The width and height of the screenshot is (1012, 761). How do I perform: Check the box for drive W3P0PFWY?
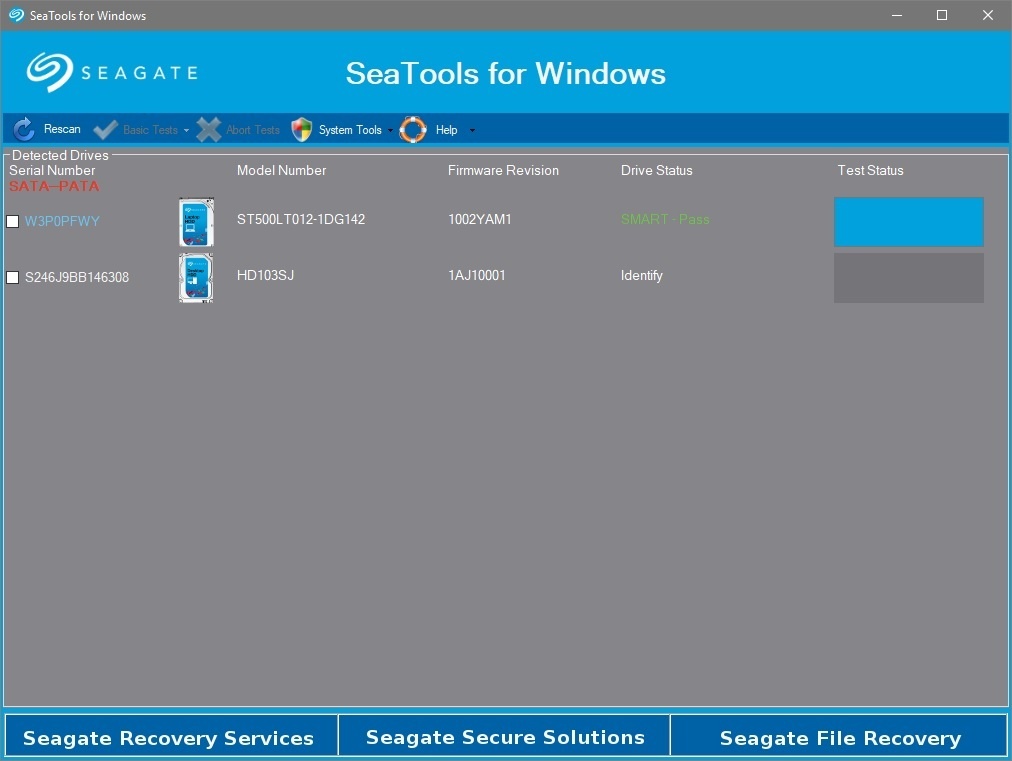click(12, 221)
